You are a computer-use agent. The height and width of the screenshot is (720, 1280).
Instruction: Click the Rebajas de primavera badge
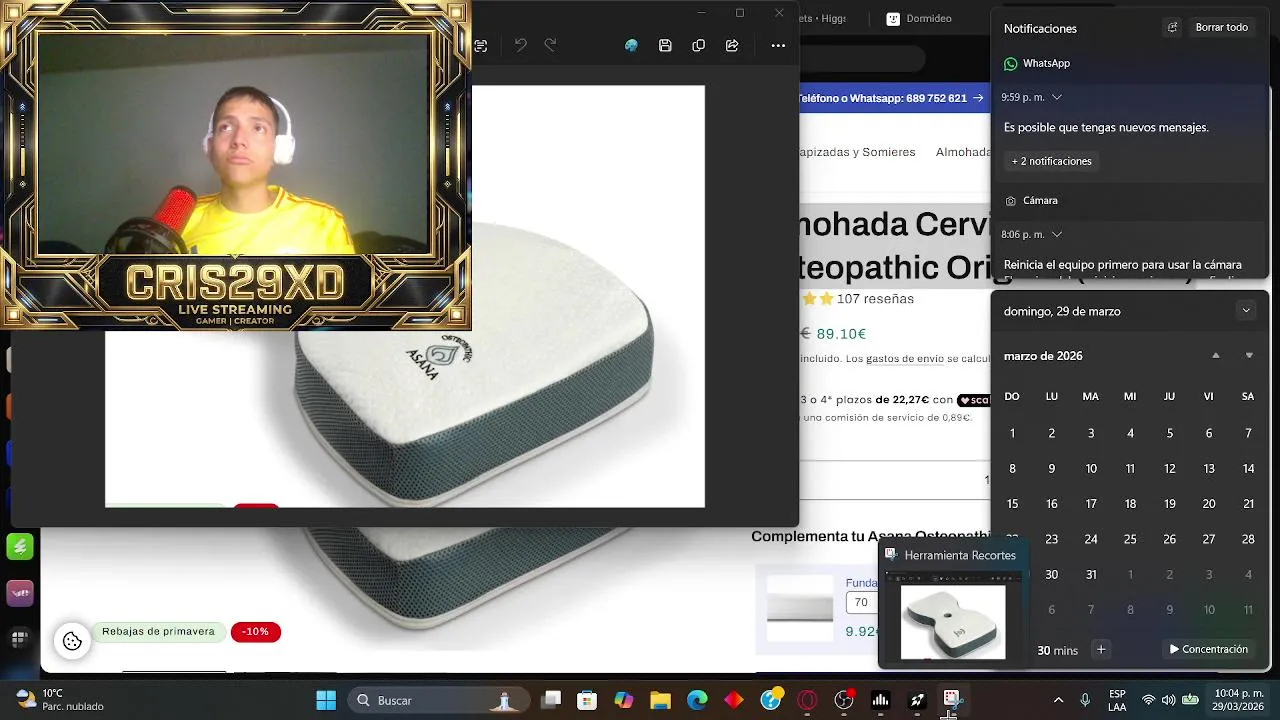[x=158, y=632]
